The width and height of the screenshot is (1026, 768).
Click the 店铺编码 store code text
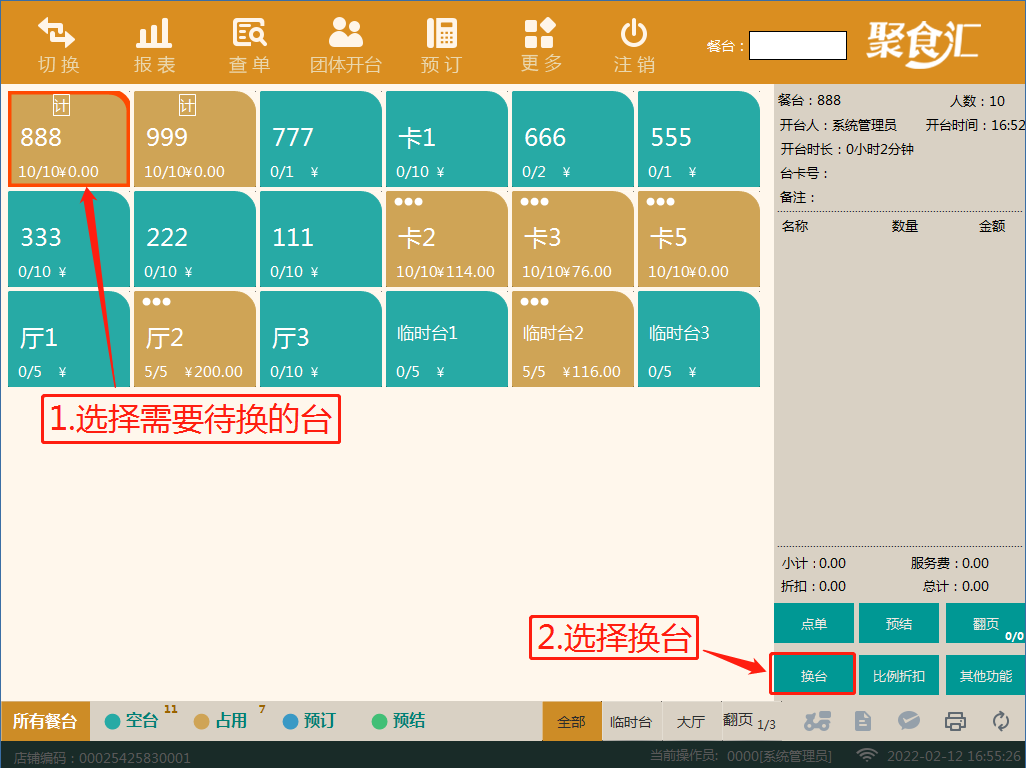click(102, 758)
